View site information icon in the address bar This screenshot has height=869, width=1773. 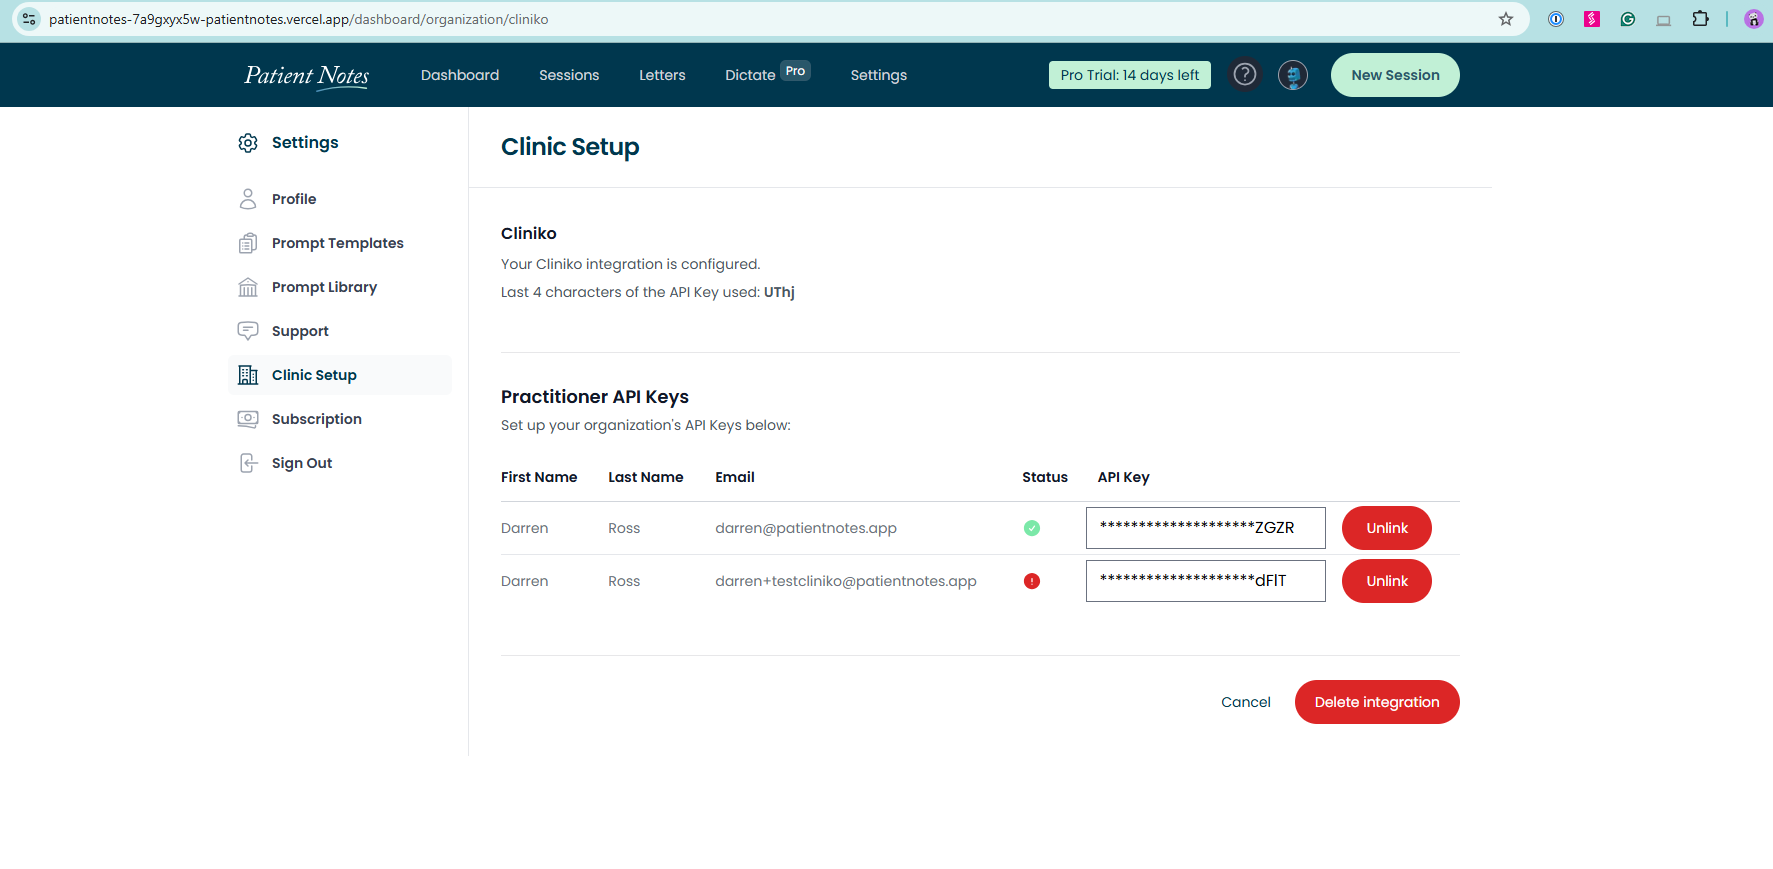(29, 19)
